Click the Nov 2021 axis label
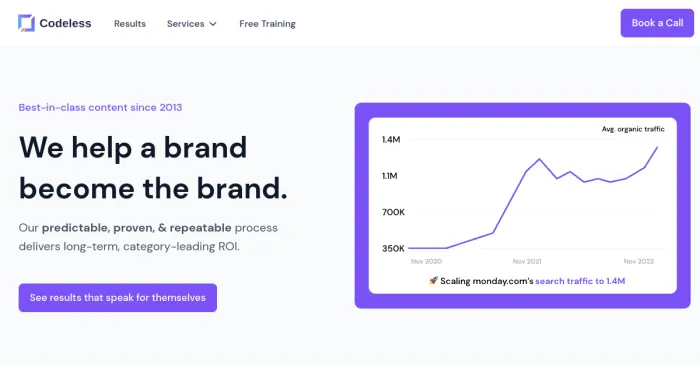Screen dimensions: 700x367 [x=527, y=261]
